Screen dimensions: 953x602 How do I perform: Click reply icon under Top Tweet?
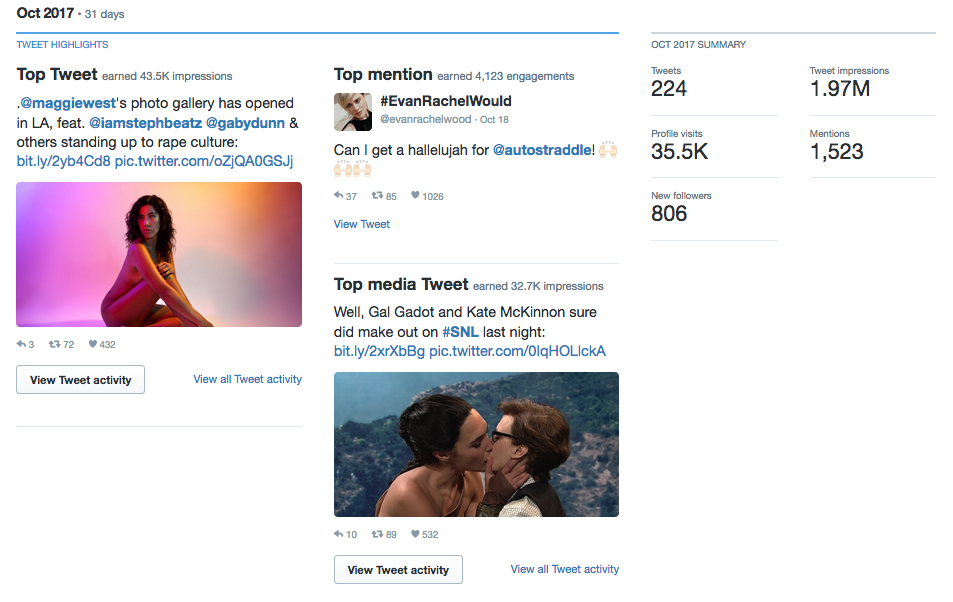[x=21, y=345]
